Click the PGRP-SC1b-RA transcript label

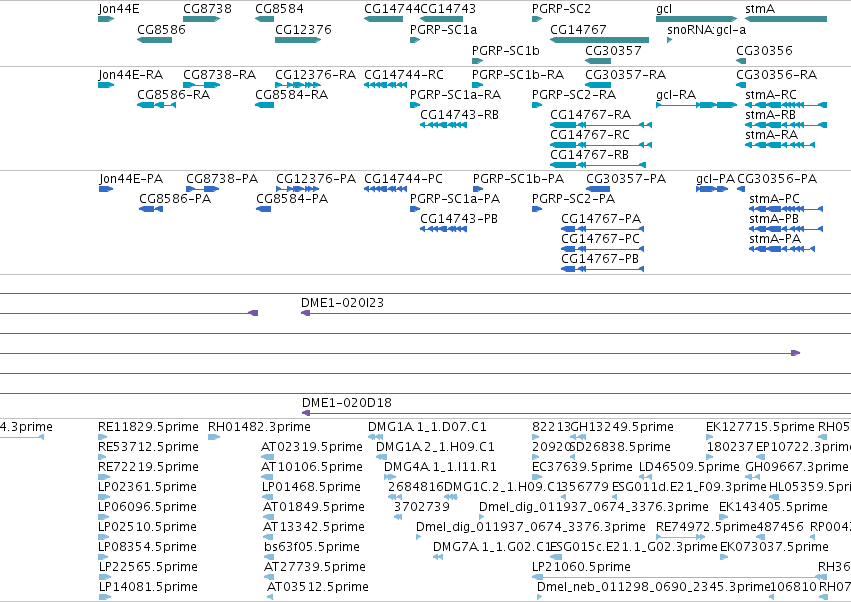(x=518, y=74)
